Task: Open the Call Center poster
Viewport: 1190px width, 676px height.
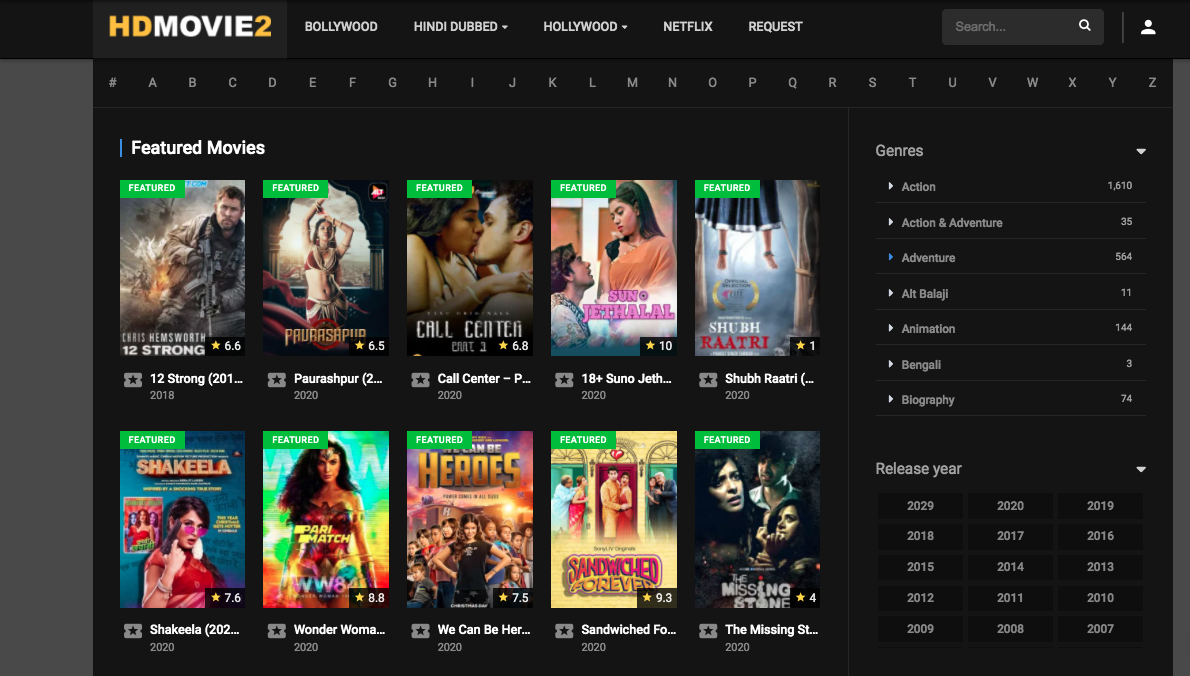Action: 470,268
